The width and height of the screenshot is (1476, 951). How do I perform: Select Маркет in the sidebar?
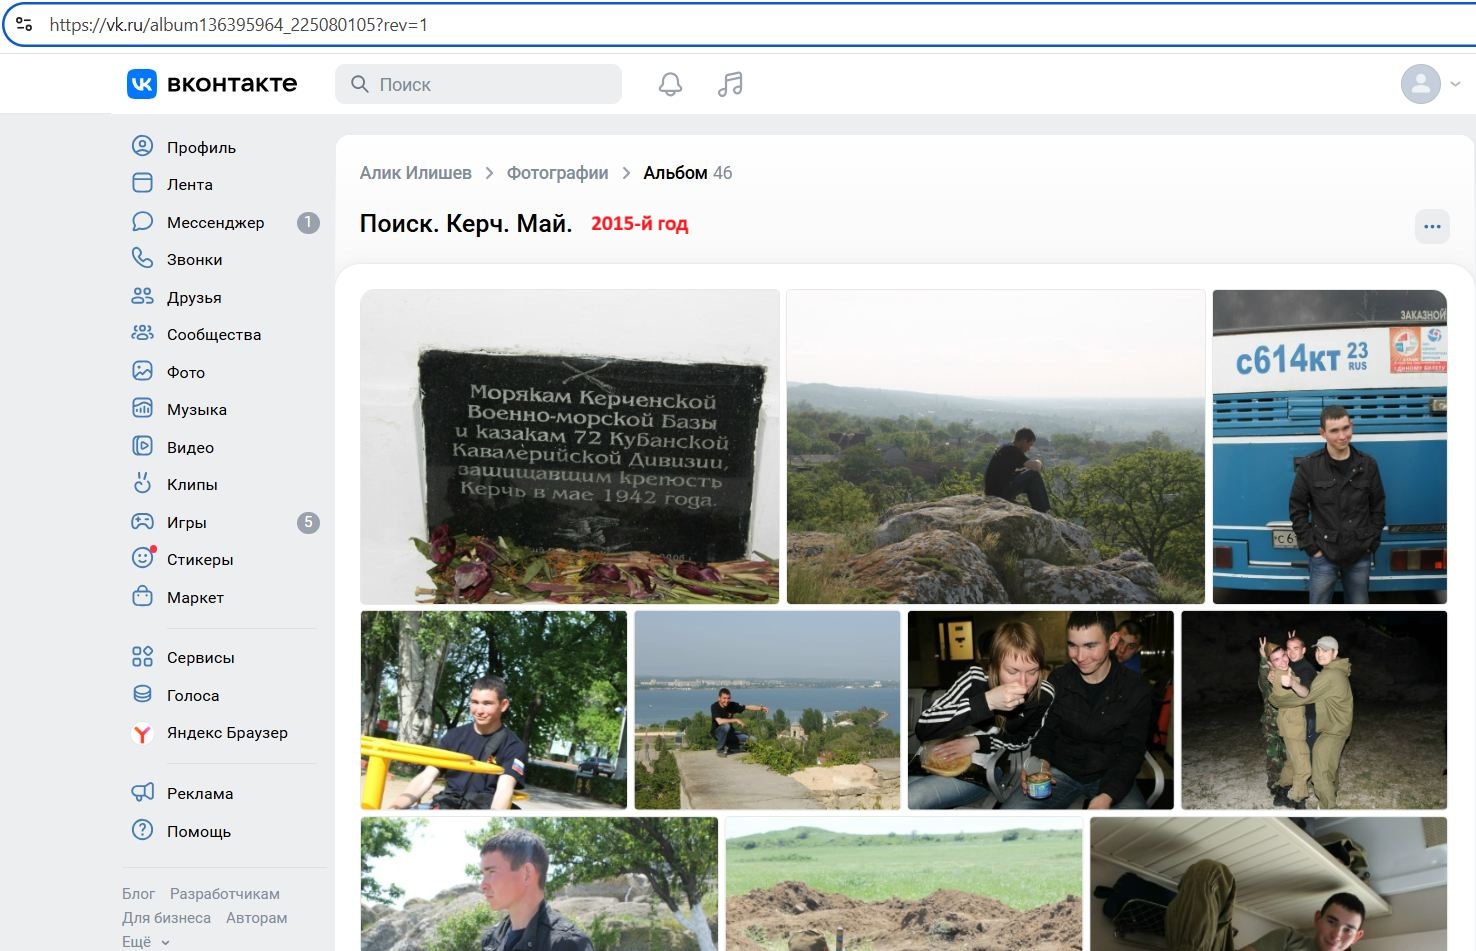pos(195,597)
